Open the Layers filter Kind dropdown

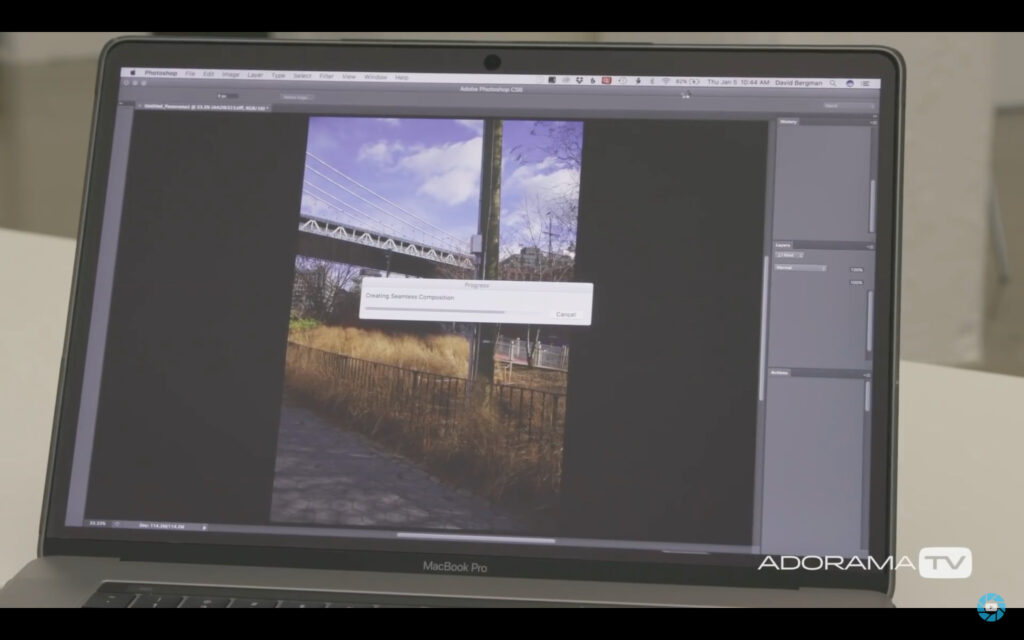tap(789, 256)
